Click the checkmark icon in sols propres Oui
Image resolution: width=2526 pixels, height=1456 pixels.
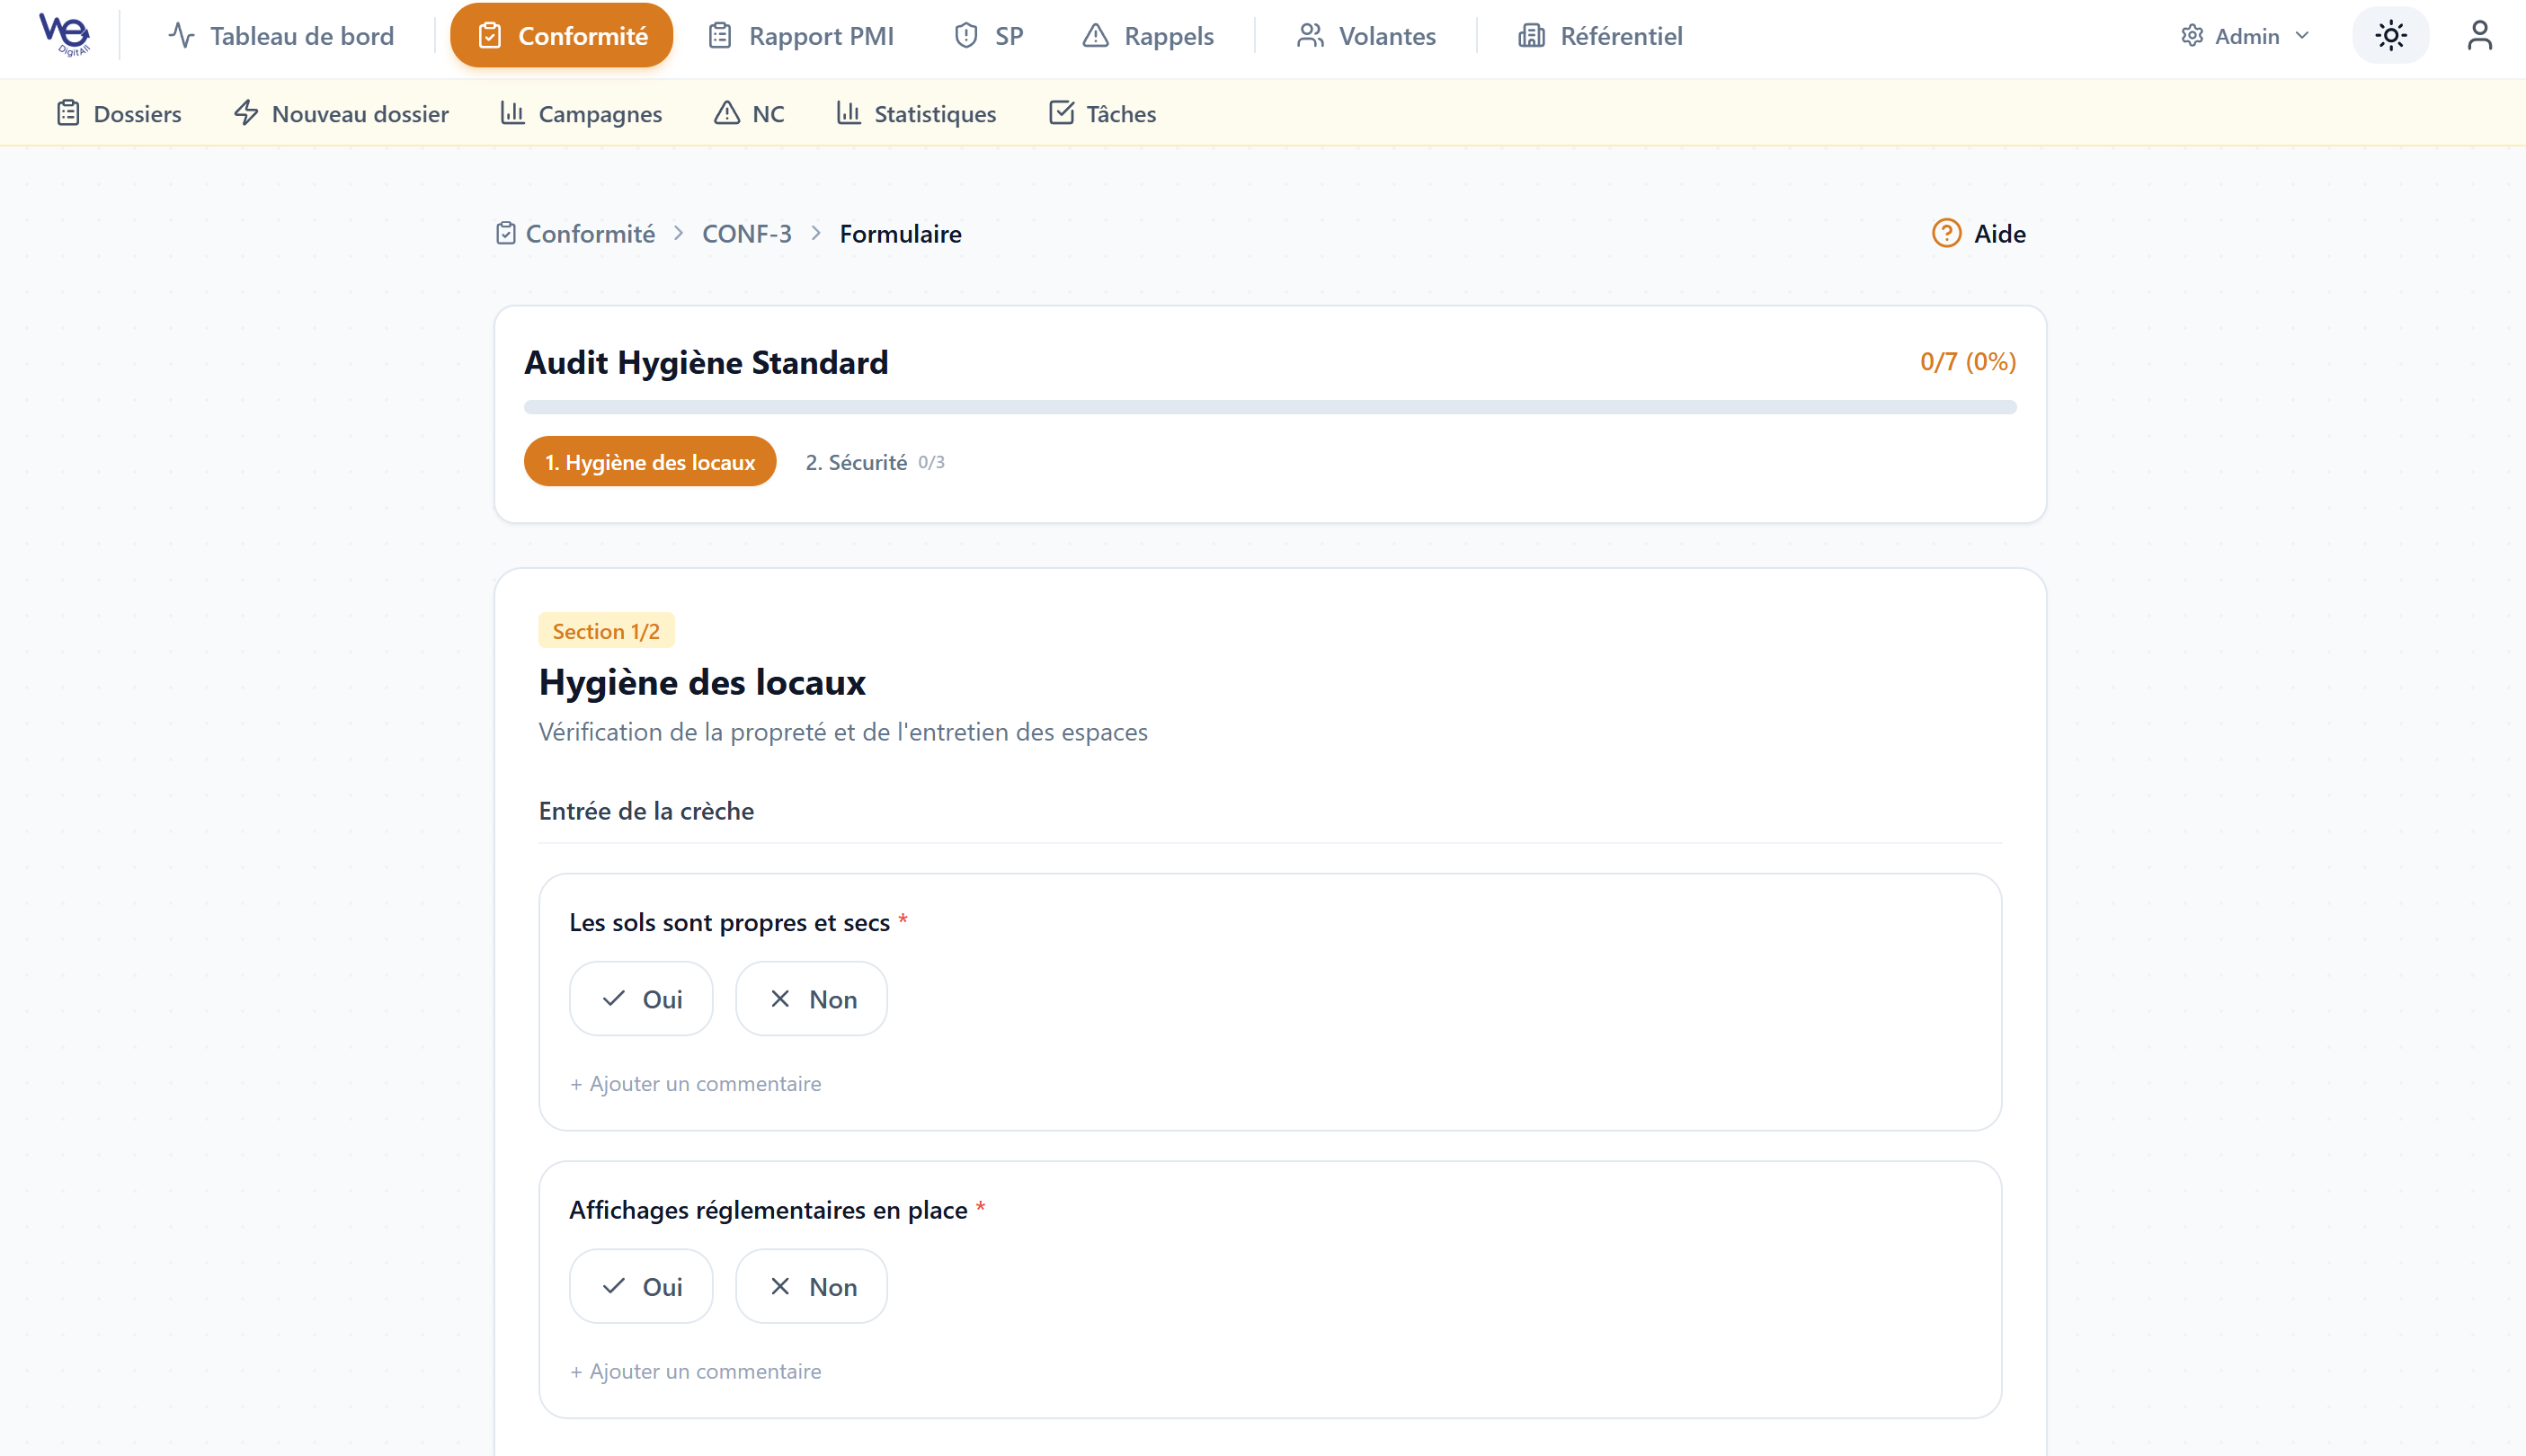pyautogui.click(x=614, y=999)
